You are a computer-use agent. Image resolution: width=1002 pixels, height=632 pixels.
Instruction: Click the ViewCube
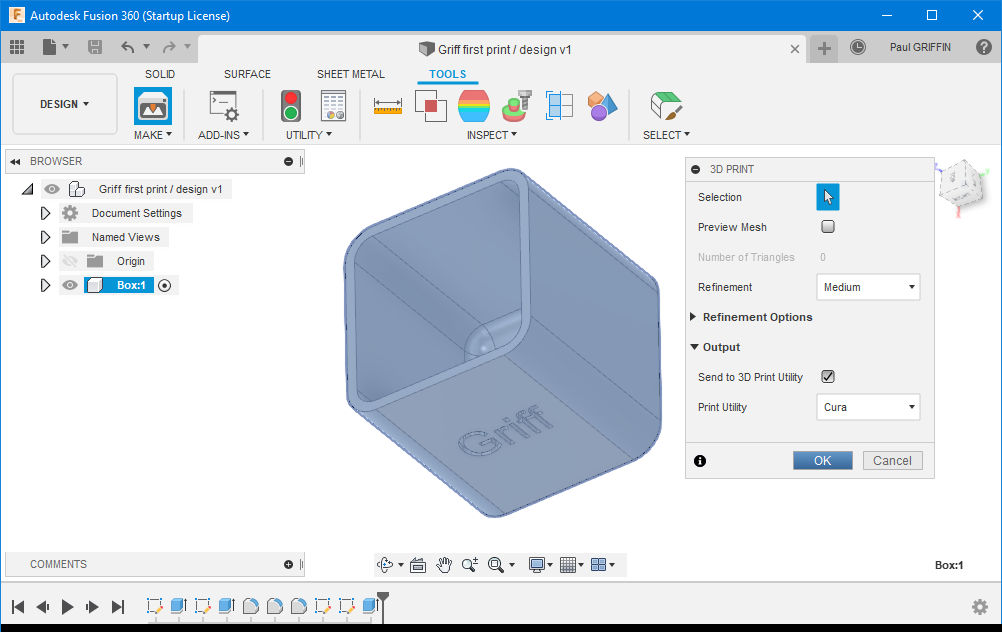(x=962, y=185)
